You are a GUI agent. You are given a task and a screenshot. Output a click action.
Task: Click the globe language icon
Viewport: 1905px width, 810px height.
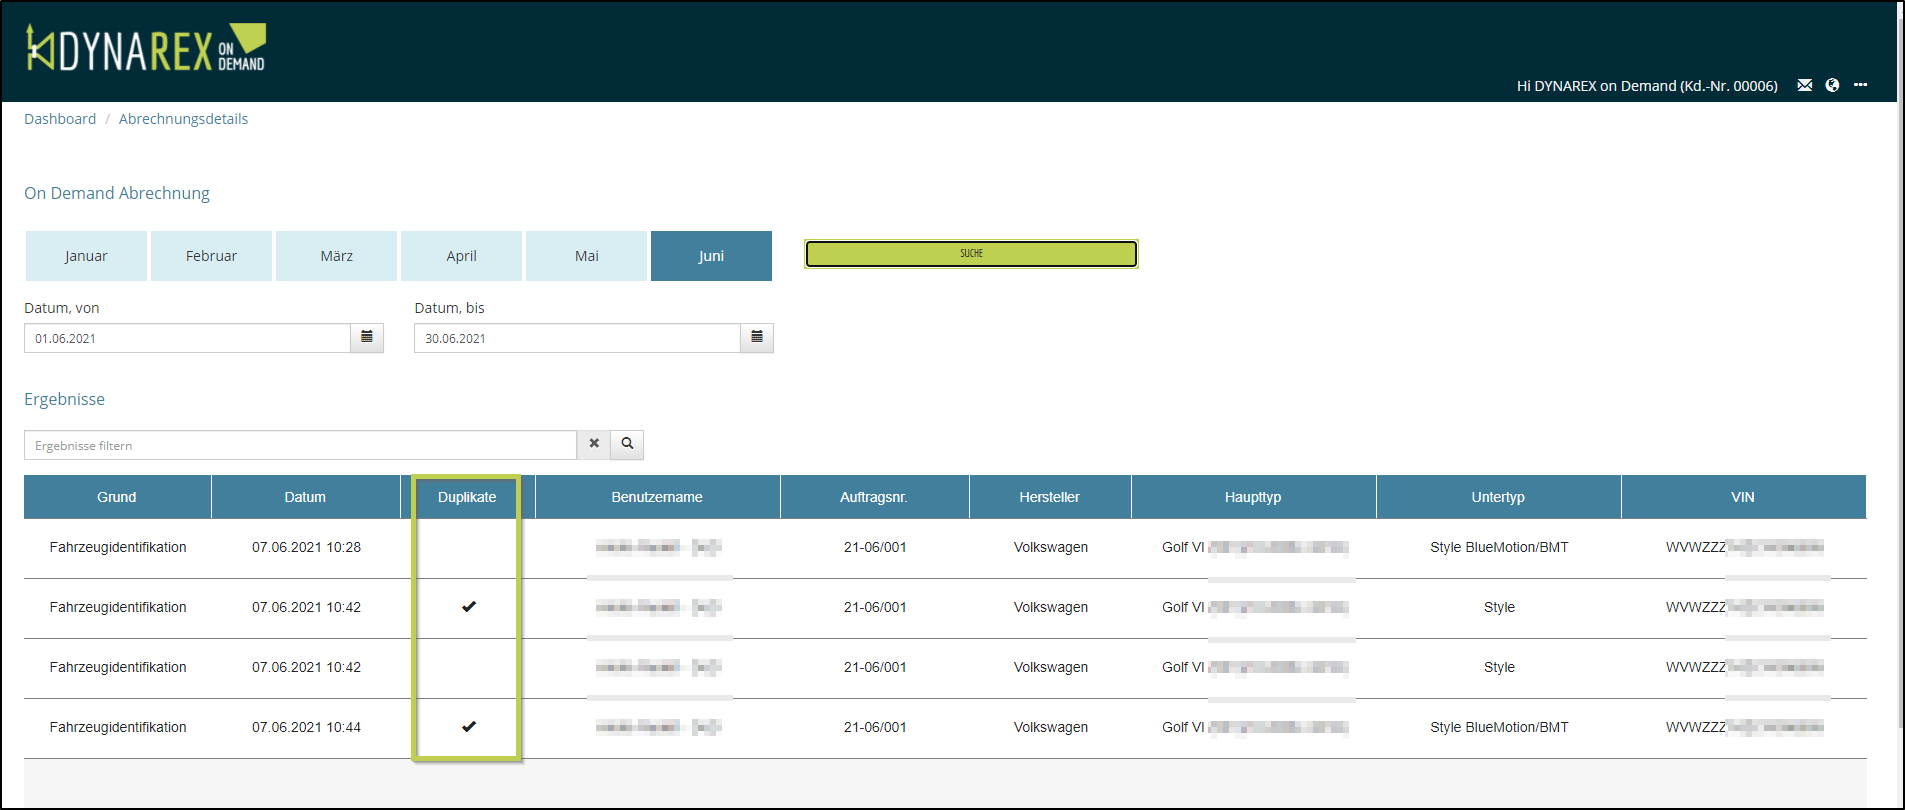[1832, 85]
